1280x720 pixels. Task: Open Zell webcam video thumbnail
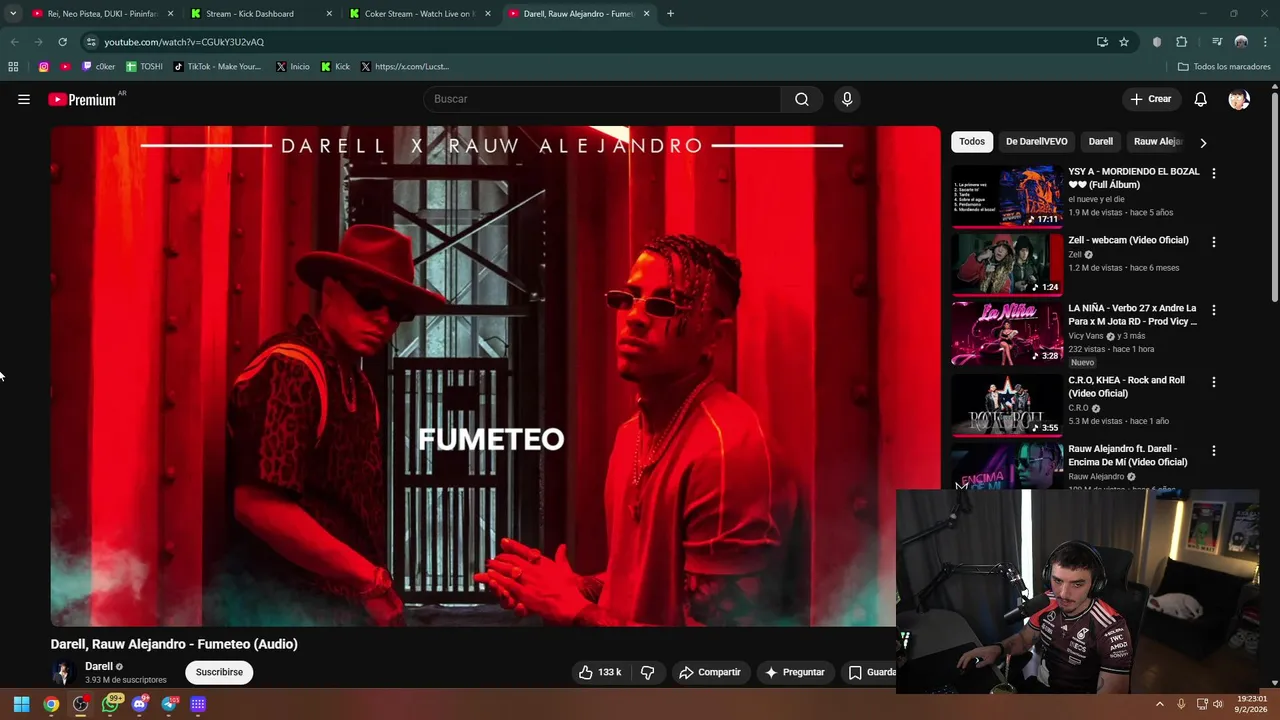tap(1007, 265)
